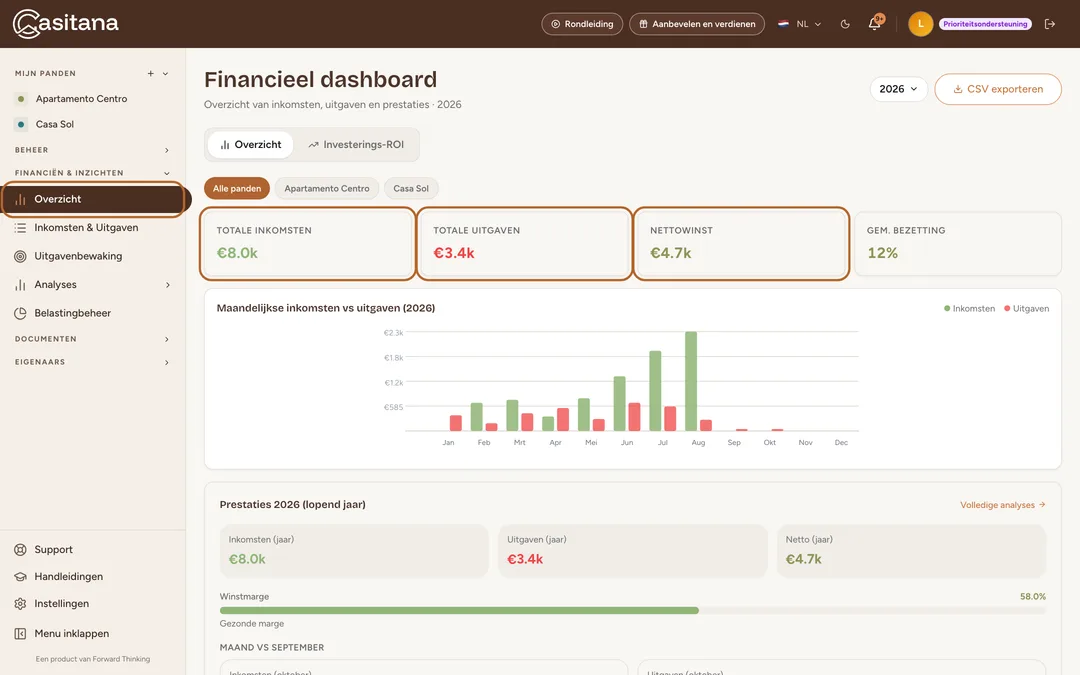Expand the Beheer section
Screen dimensions: 1080x675
pyautogui.click(x=167, y=150)
